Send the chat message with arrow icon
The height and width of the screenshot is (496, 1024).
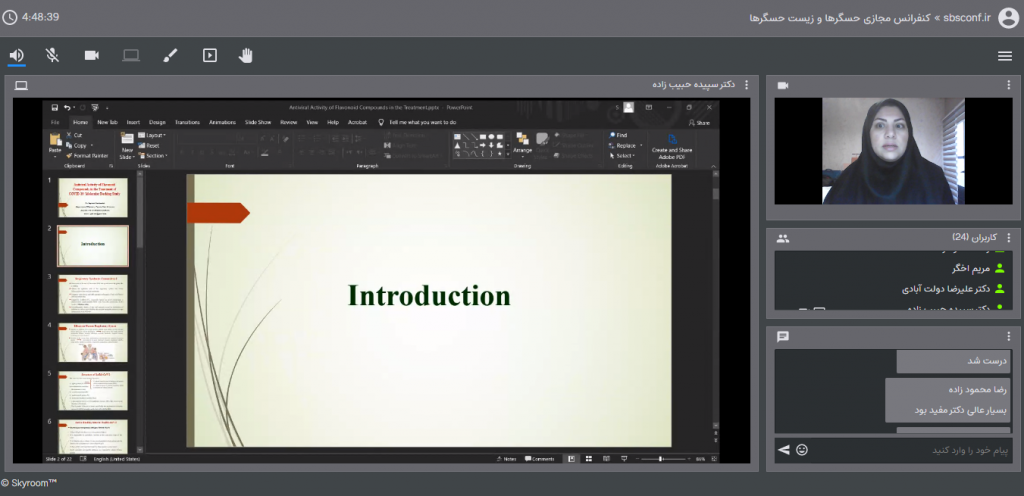point(784,450)
